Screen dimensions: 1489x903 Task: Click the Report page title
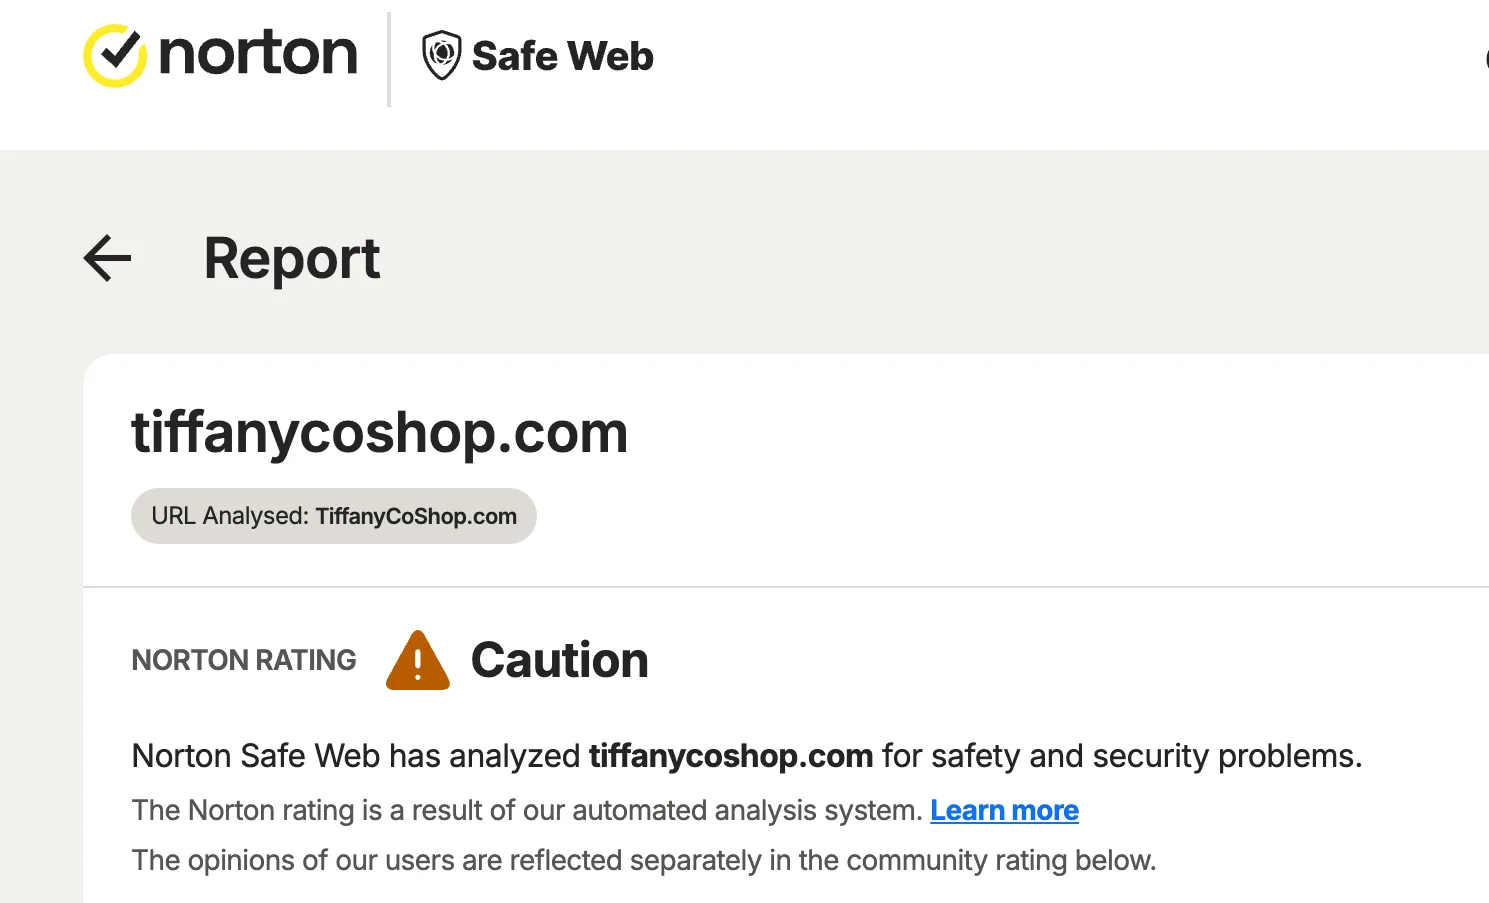291,258
